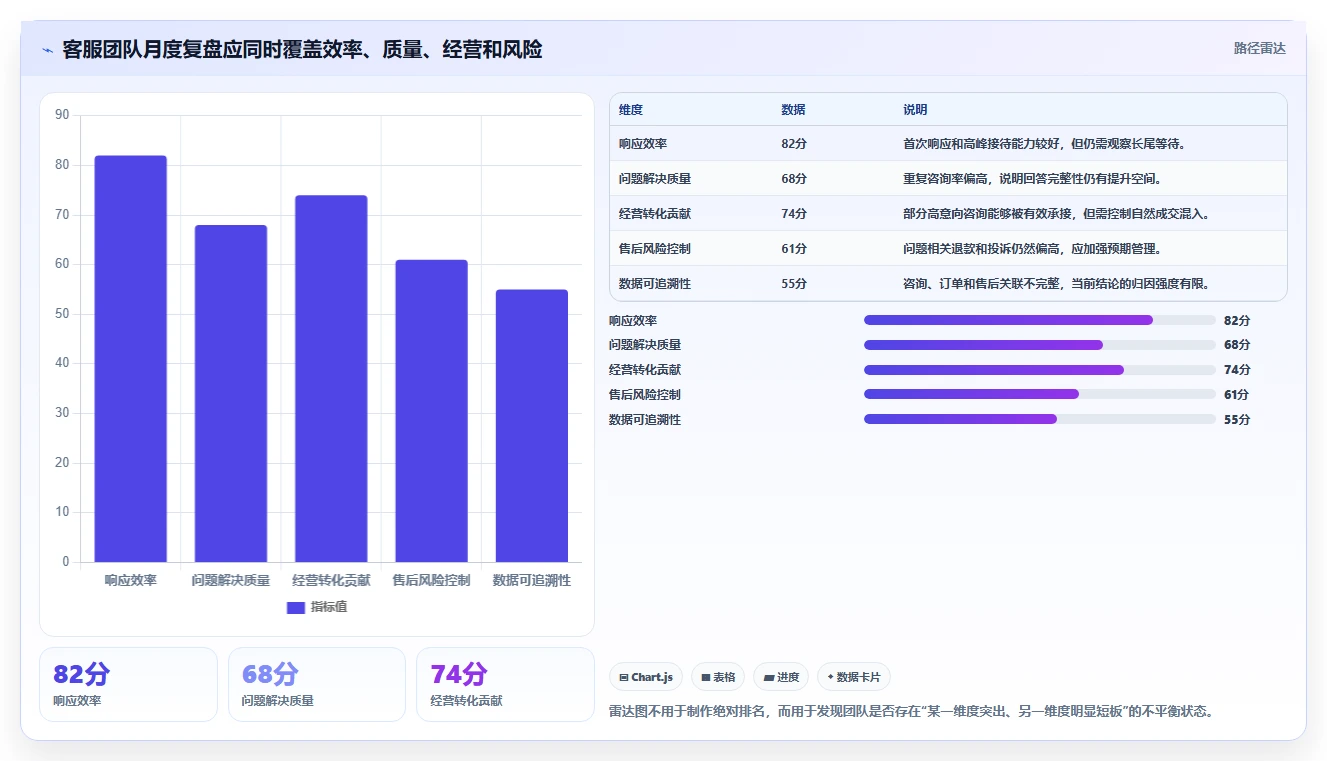
Task: Click the 响应效率 bar in the chart
Action: click(x=131, y=359)
